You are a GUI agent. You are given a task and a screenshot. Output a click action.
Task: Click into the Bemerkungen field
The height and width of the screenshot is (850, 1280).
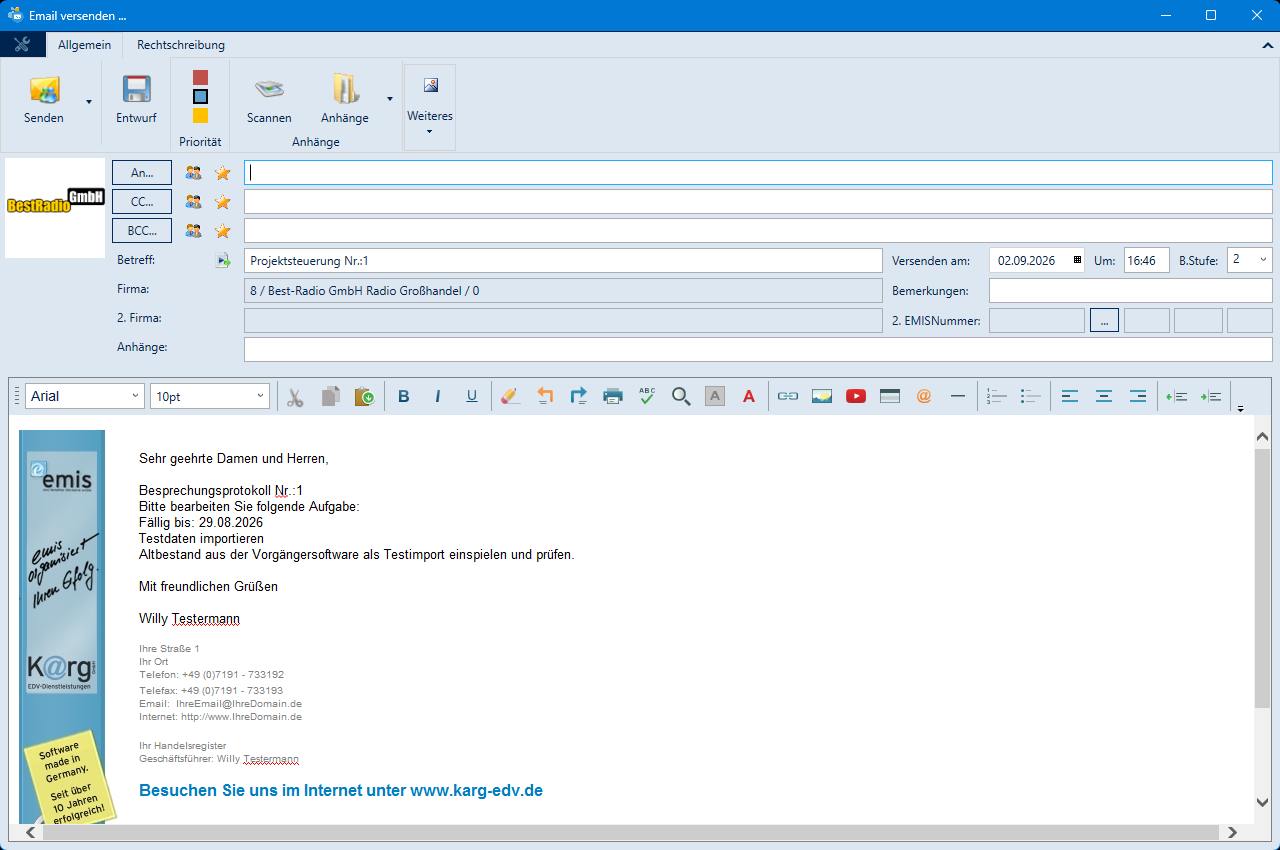click(x=1131, y=290)
